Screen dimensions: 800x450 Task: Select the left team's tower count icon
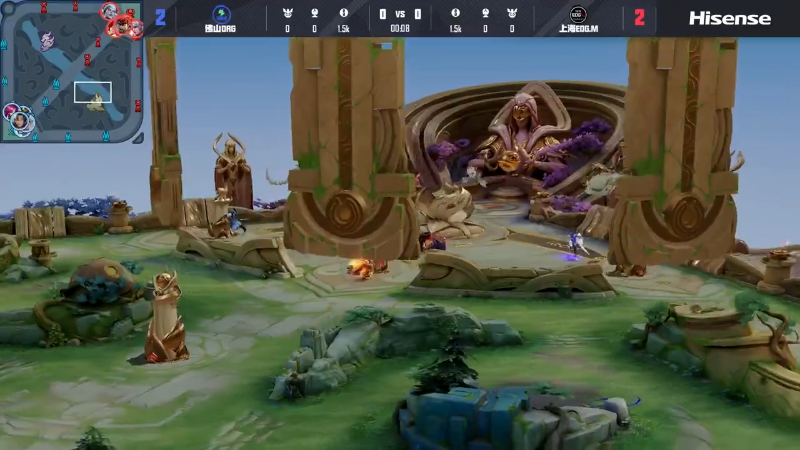pyautogui.click(x=314, y=14)
